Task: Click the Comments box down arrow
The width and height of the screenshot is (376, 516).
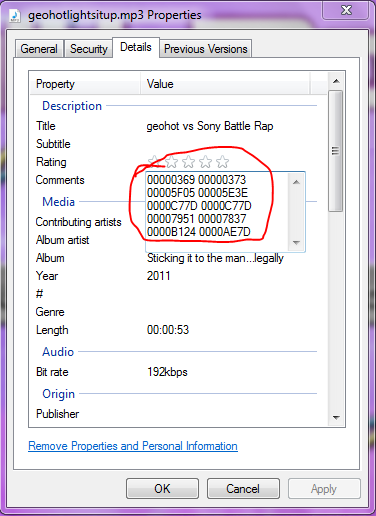Action: pyautogui.click(x=296, y=243)
